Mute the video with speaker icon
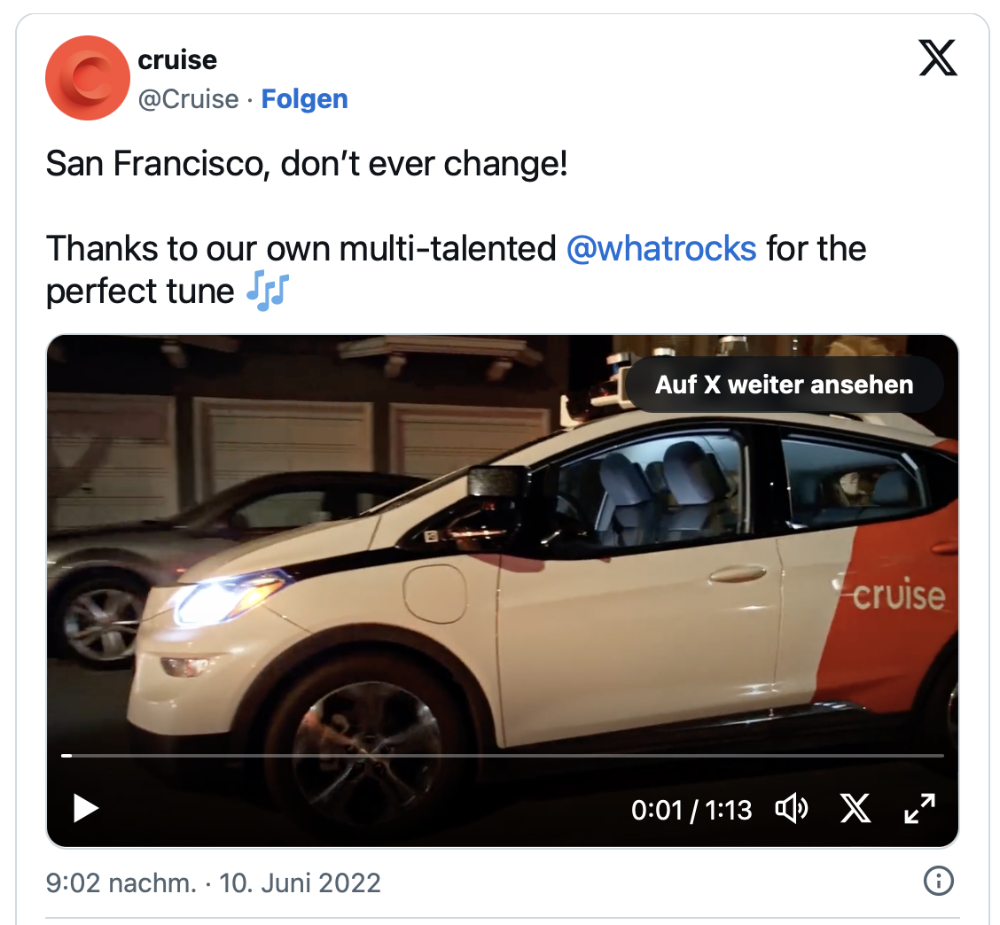This screenshot has height=925, width=1000. 791,809
